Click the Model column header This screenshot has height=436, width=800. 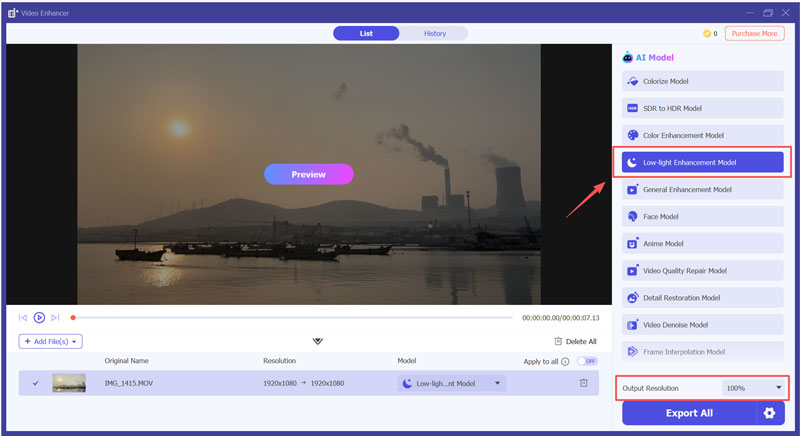pos(407,361)
